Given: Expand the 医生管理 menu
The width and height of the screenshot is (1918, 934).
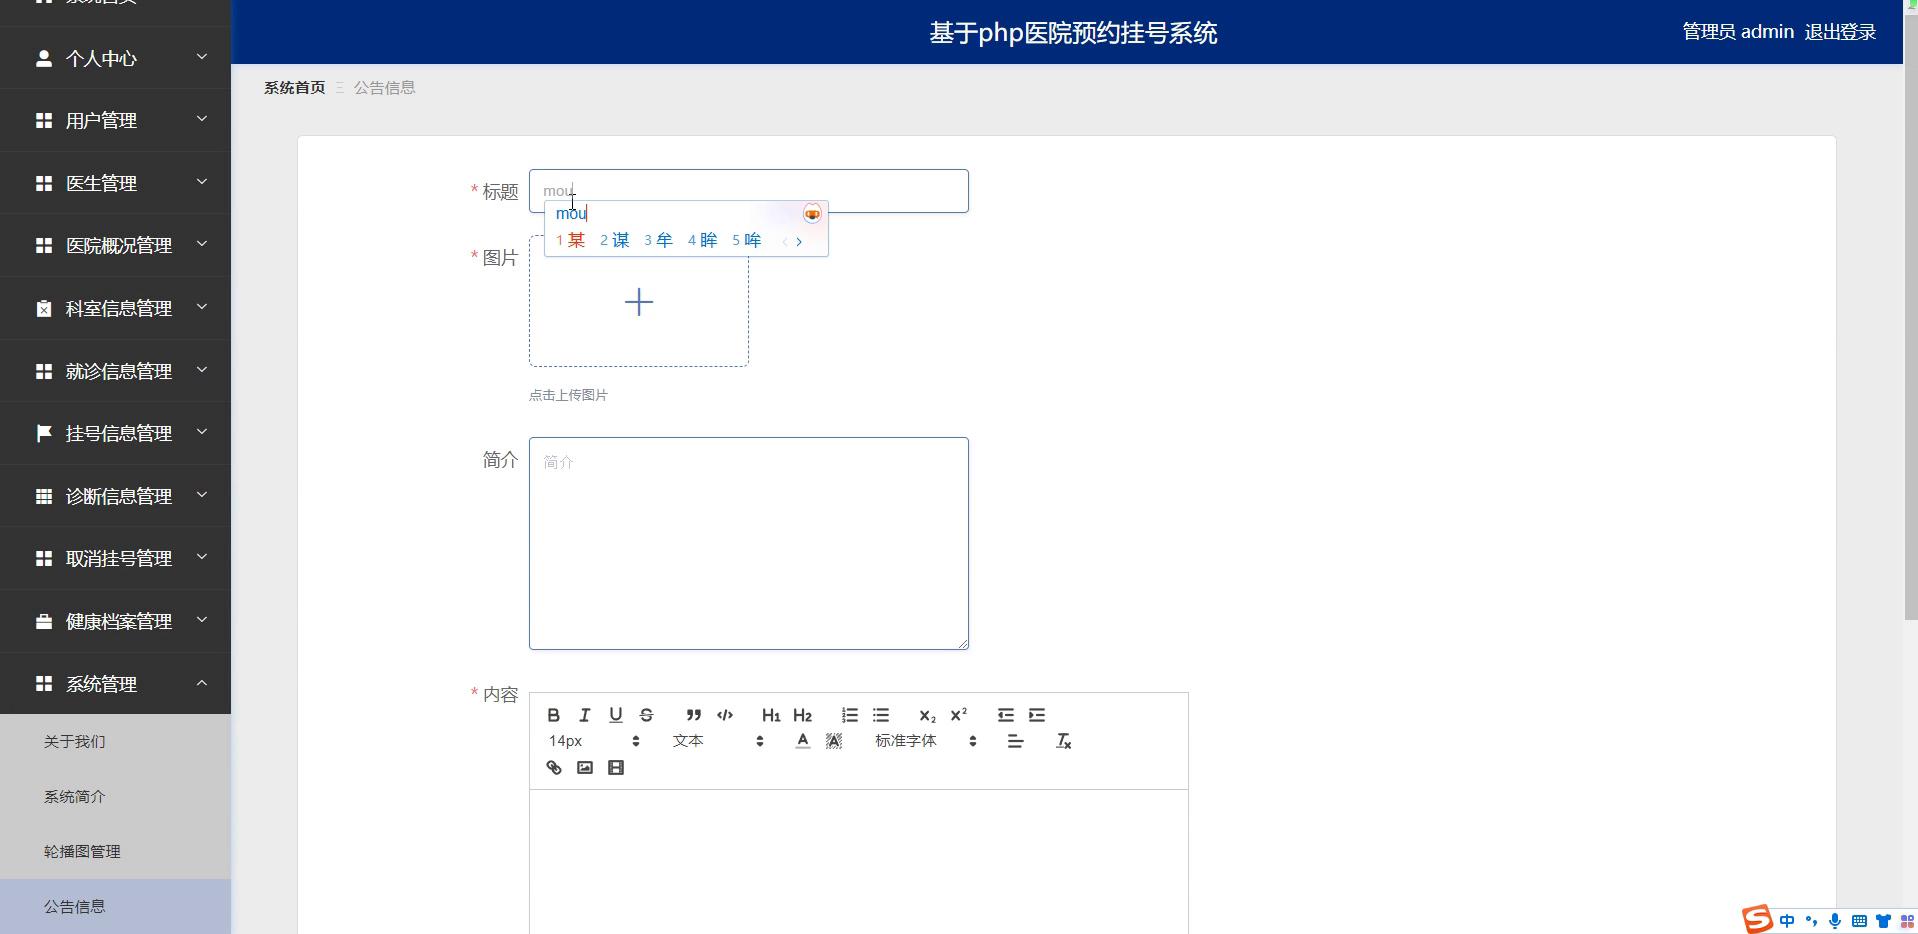Looking at the screenshot, I should pos(115,183).
